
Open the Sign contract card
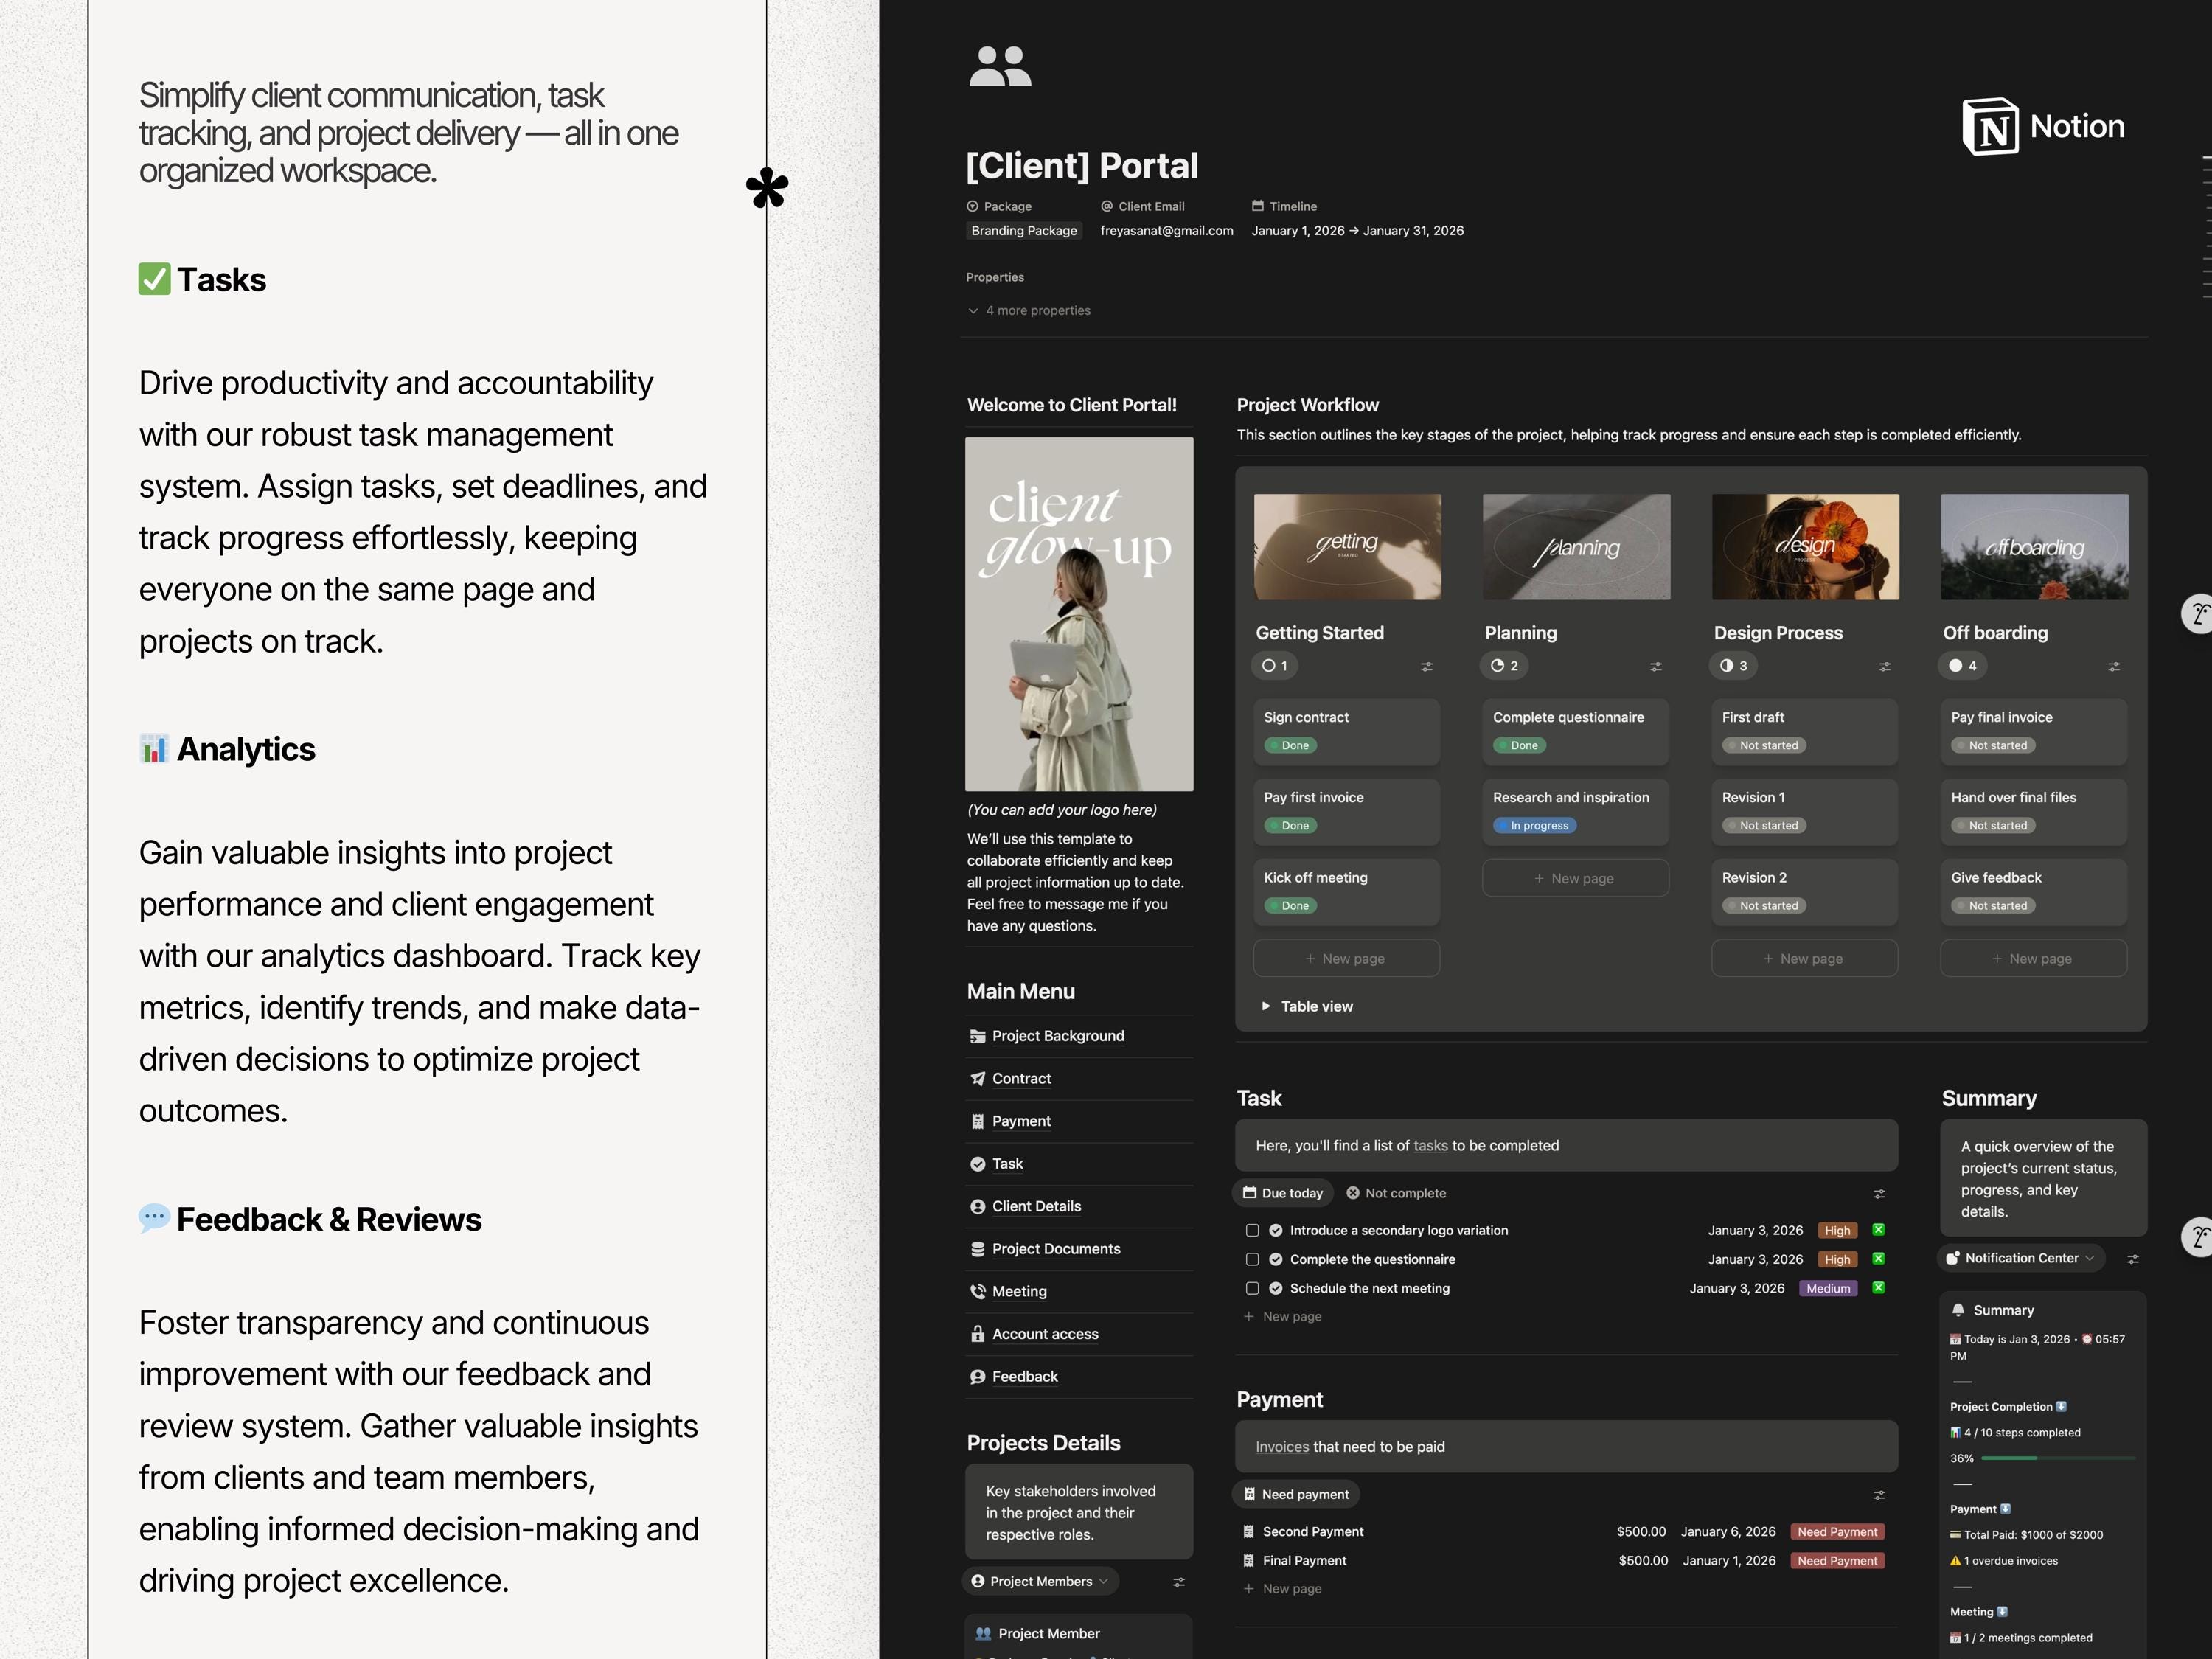tap(1346, 732)
